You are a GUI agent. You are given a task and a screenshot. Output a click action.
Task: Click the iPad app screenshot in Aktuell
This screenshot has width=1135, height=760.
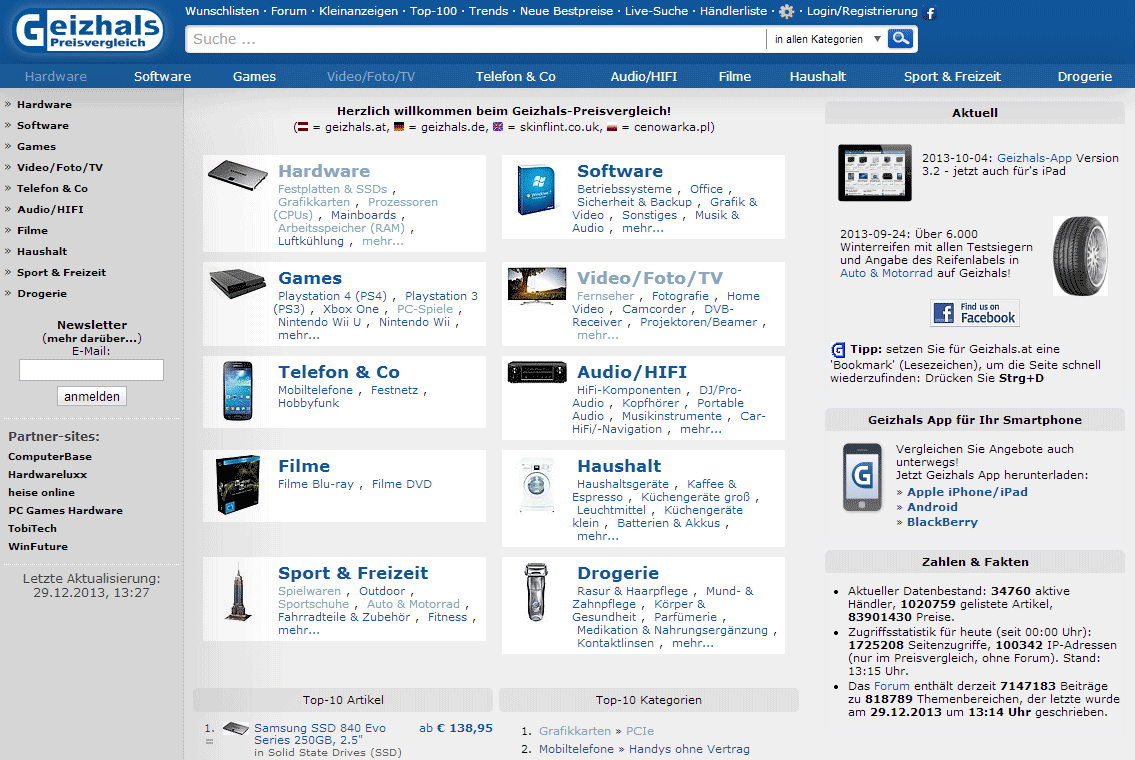[x=874, y=172]
